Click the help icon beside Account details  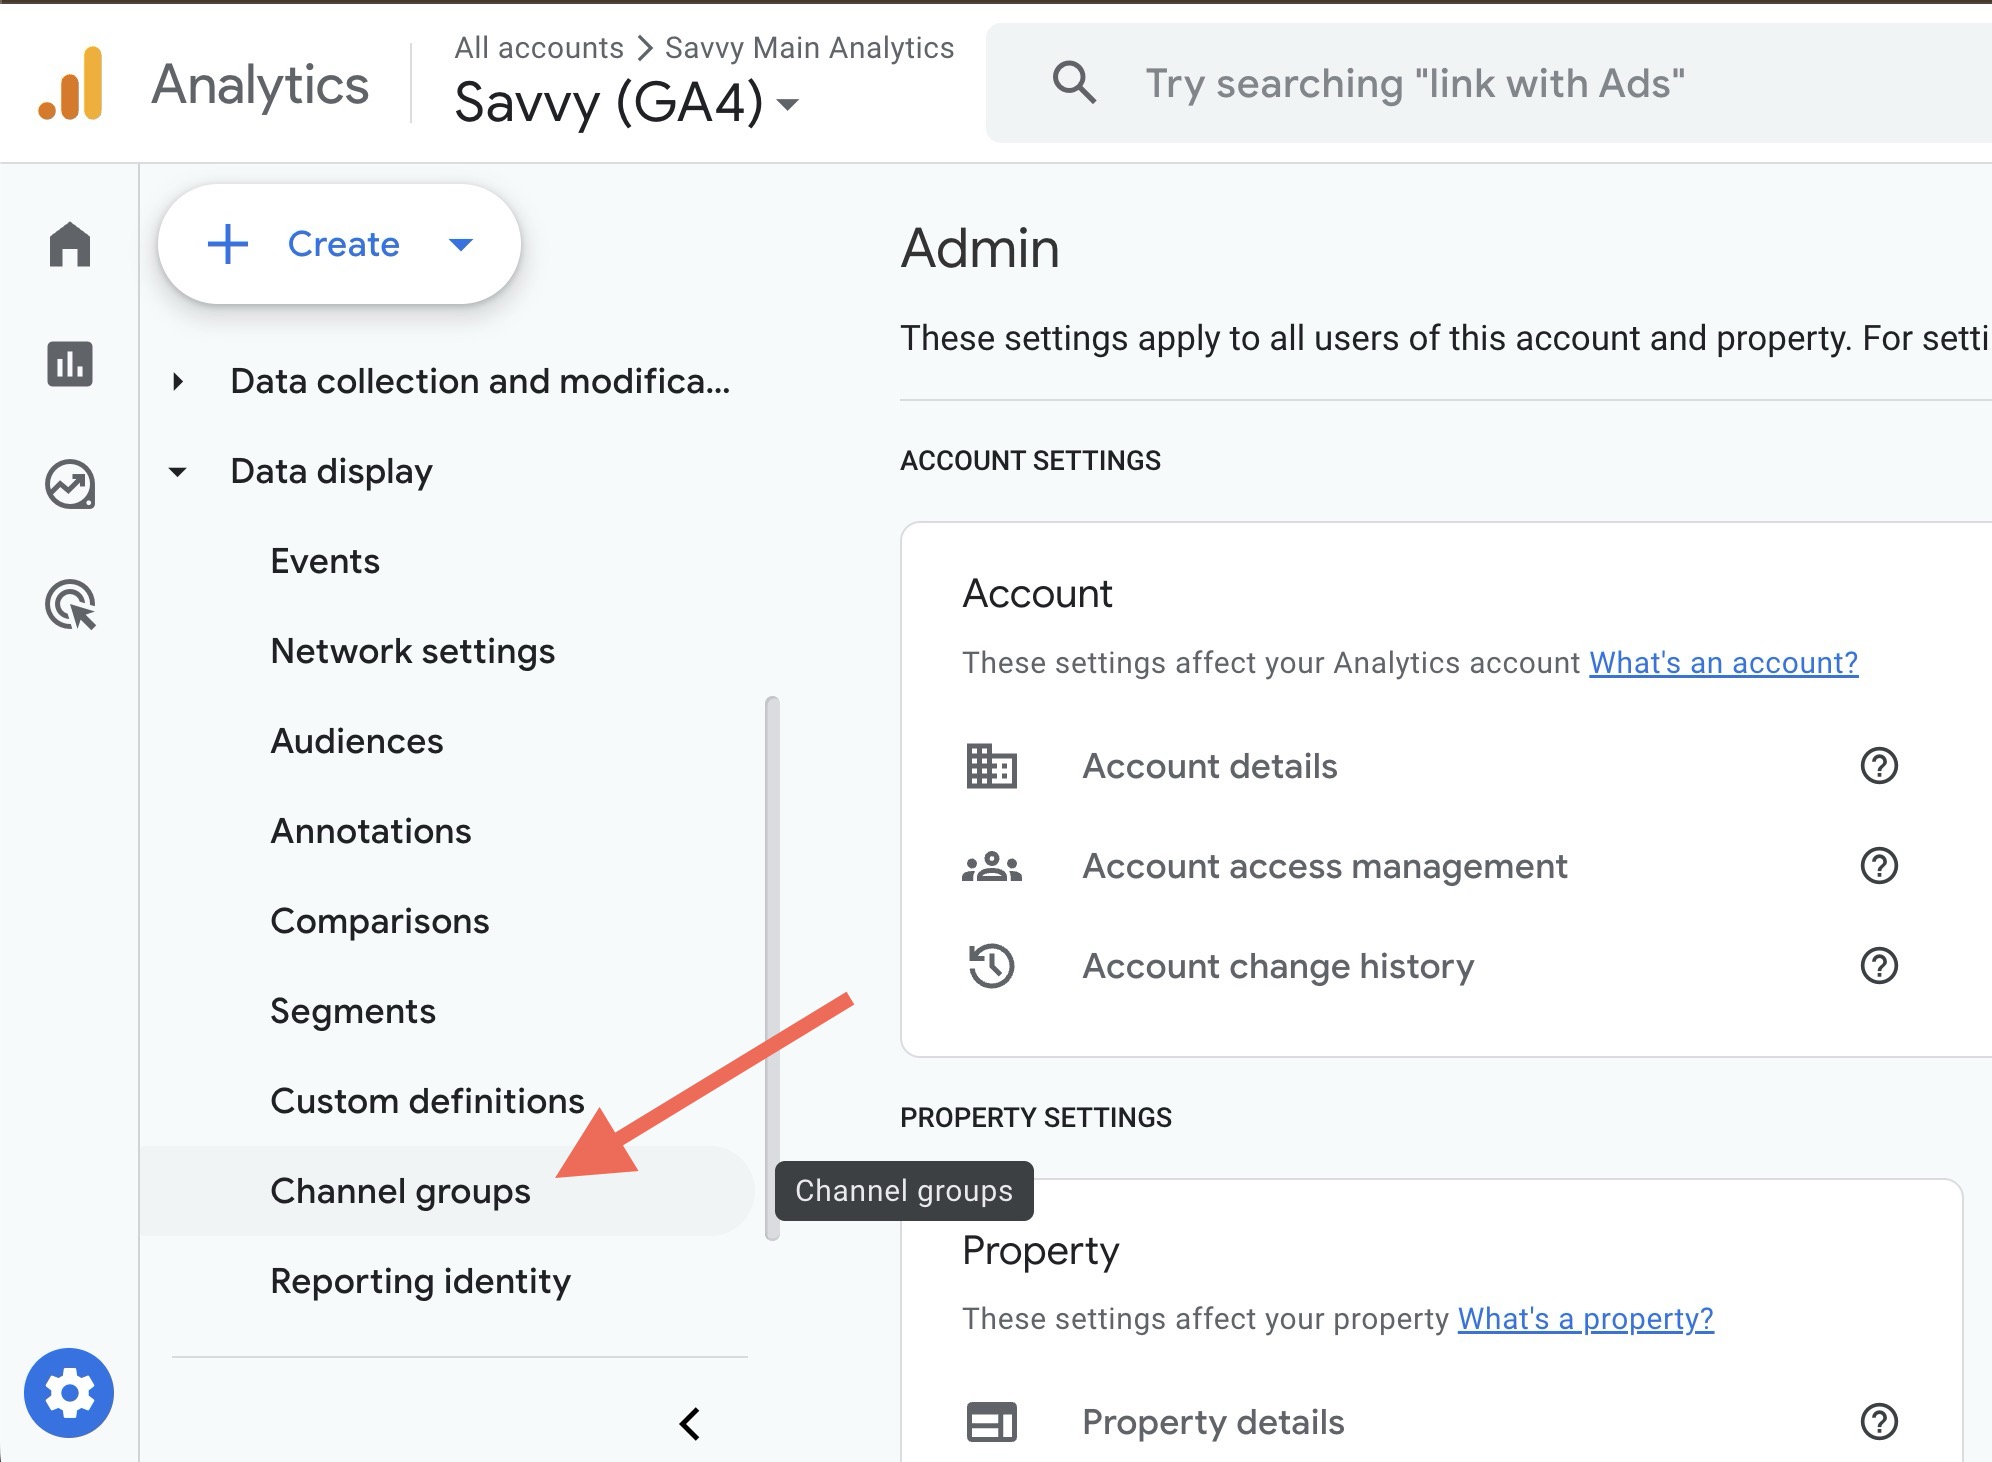(1878, 766)
